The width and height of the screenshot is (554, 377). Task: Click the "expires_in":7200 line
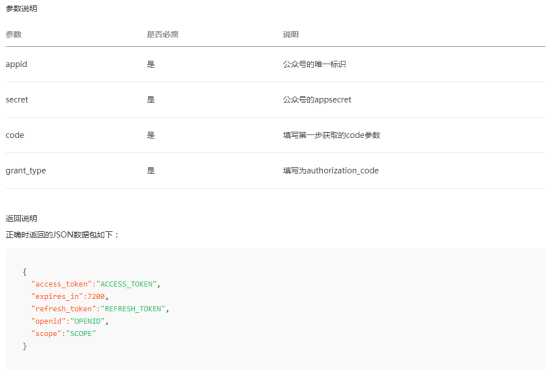click(x=70, y=296)
